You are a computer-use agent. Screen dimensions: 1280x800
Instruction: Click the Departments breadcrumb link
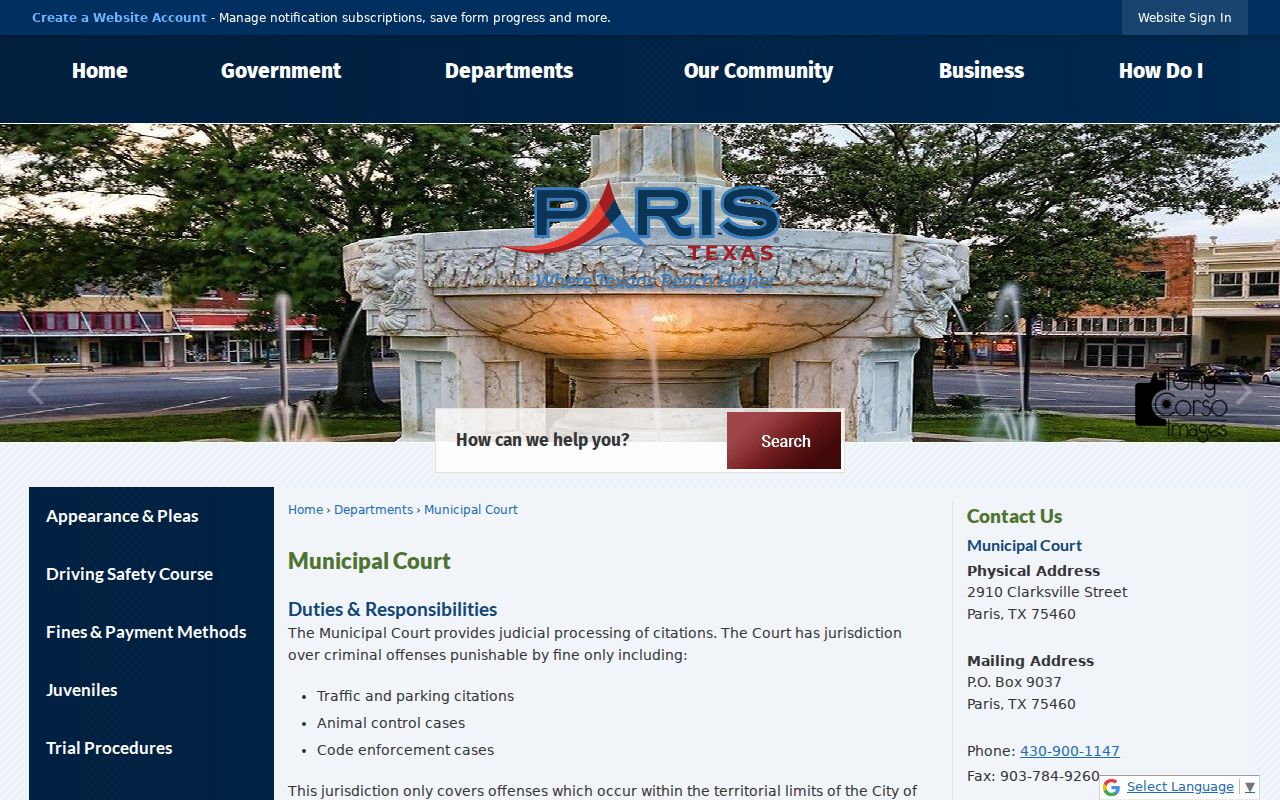coord(373,510)
